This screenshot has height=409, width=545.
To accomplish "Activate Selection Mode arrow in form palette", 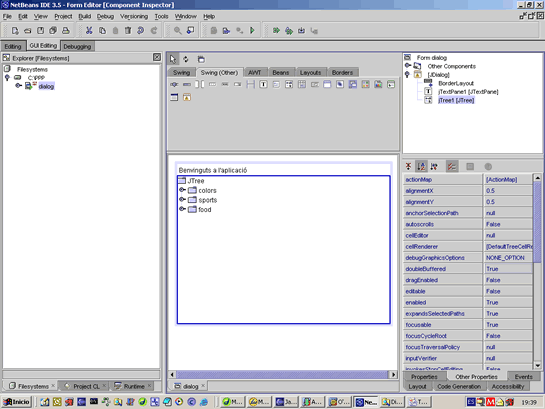I will coord(173,59).
